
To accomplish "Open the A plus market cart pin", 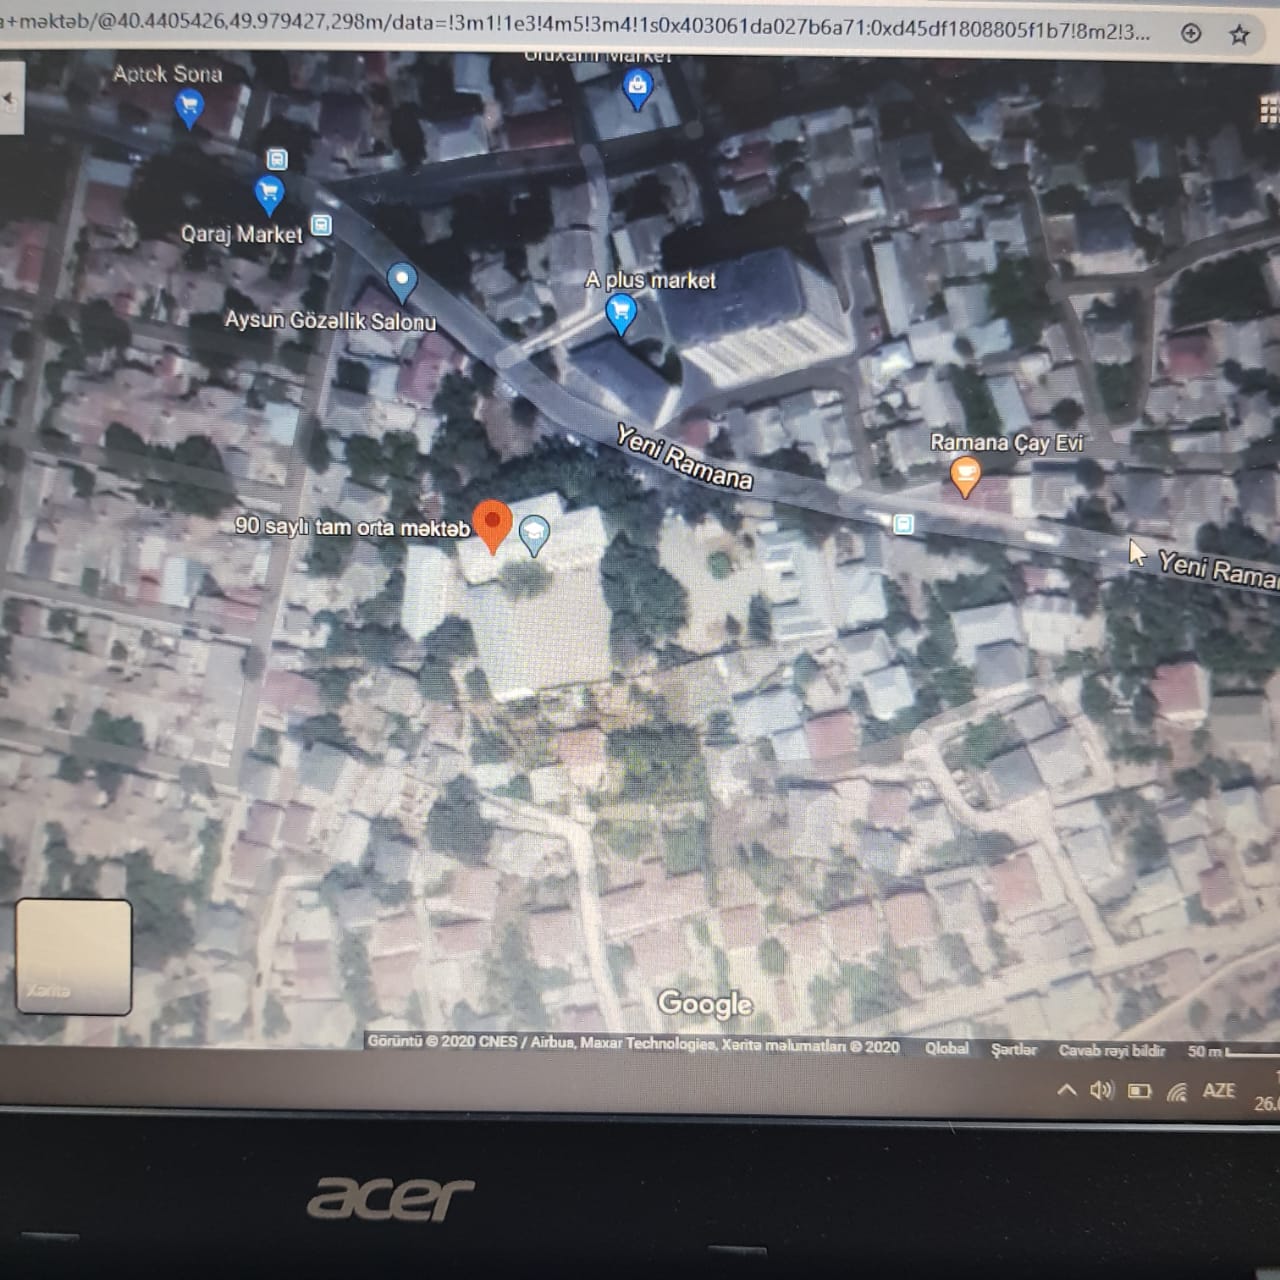I will point(620,313).
